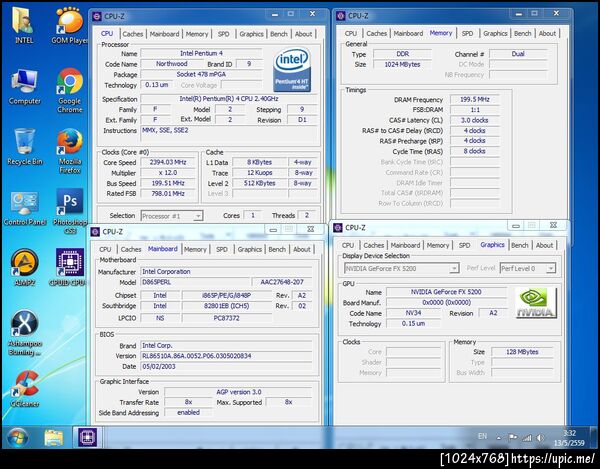This screenshot has height=469, width=600.
Task: Switch to SPD tab in the Mainboard window
Action: [x=222, y=249]
